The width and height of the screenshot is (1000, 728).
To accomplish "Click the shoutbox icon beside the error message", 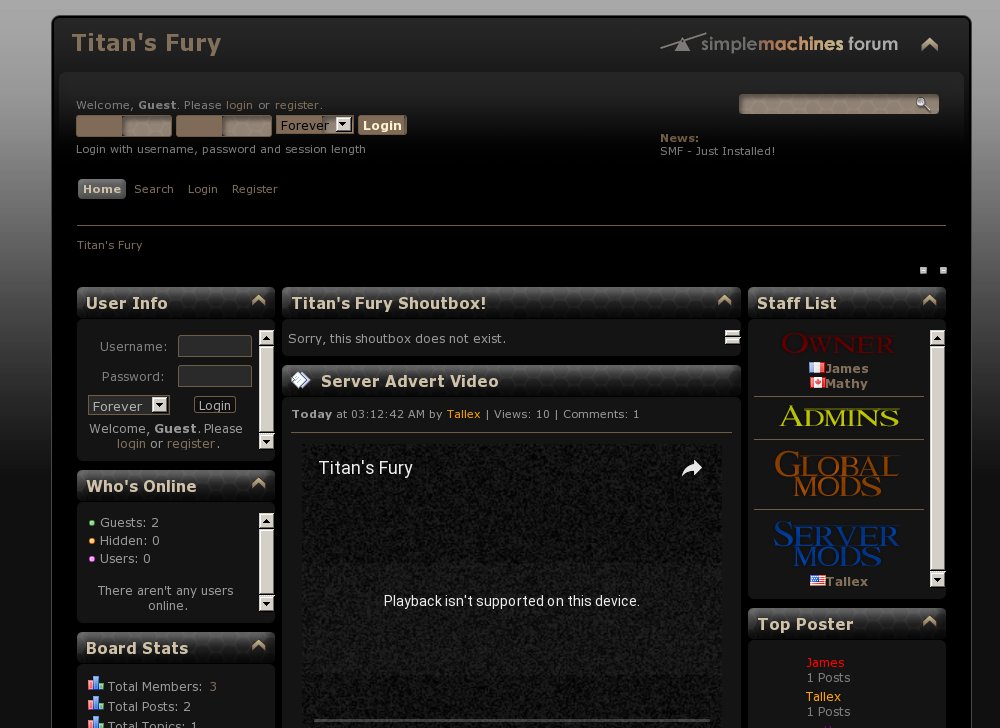I will [732, 337].
